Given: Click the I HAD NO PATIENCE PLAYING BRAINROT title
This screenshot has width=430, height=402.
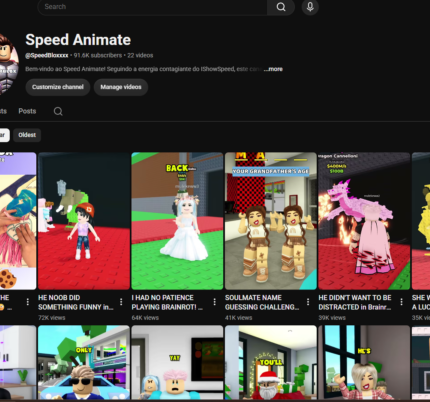Looking at the screenshot, I should tap(167, 302).
